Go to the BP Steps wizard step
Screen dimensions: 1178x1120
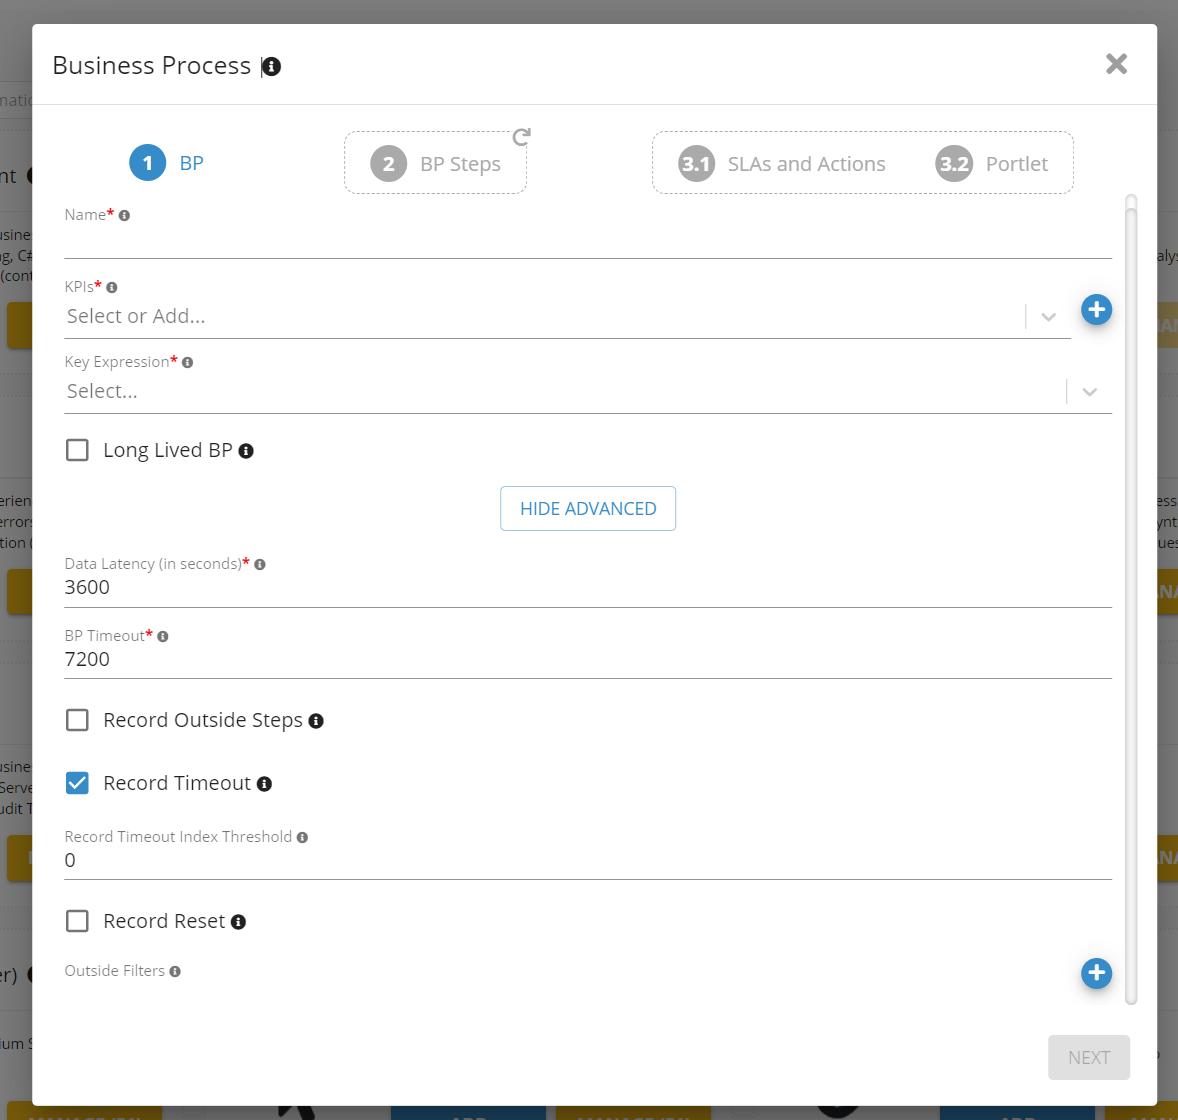click(x=436, y=164)
